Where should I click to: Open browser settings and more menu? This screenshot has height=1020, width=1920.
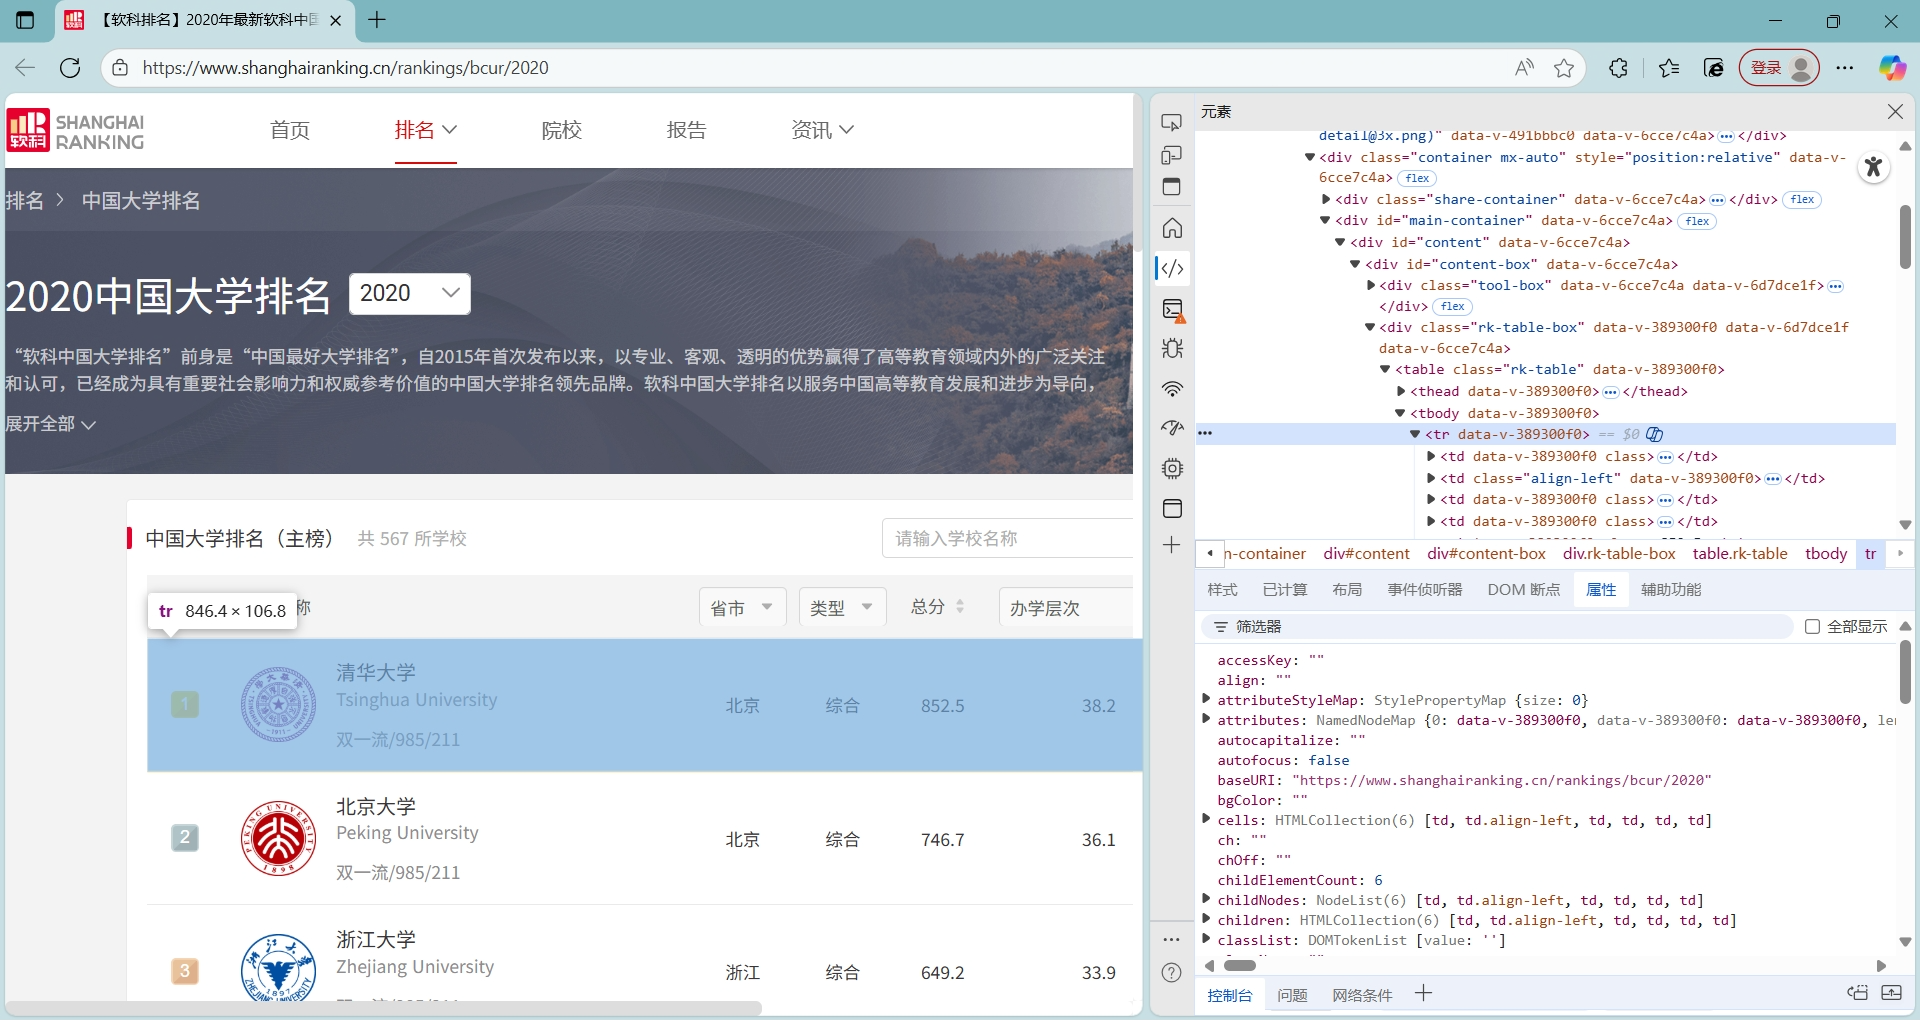click(1845, 68)
